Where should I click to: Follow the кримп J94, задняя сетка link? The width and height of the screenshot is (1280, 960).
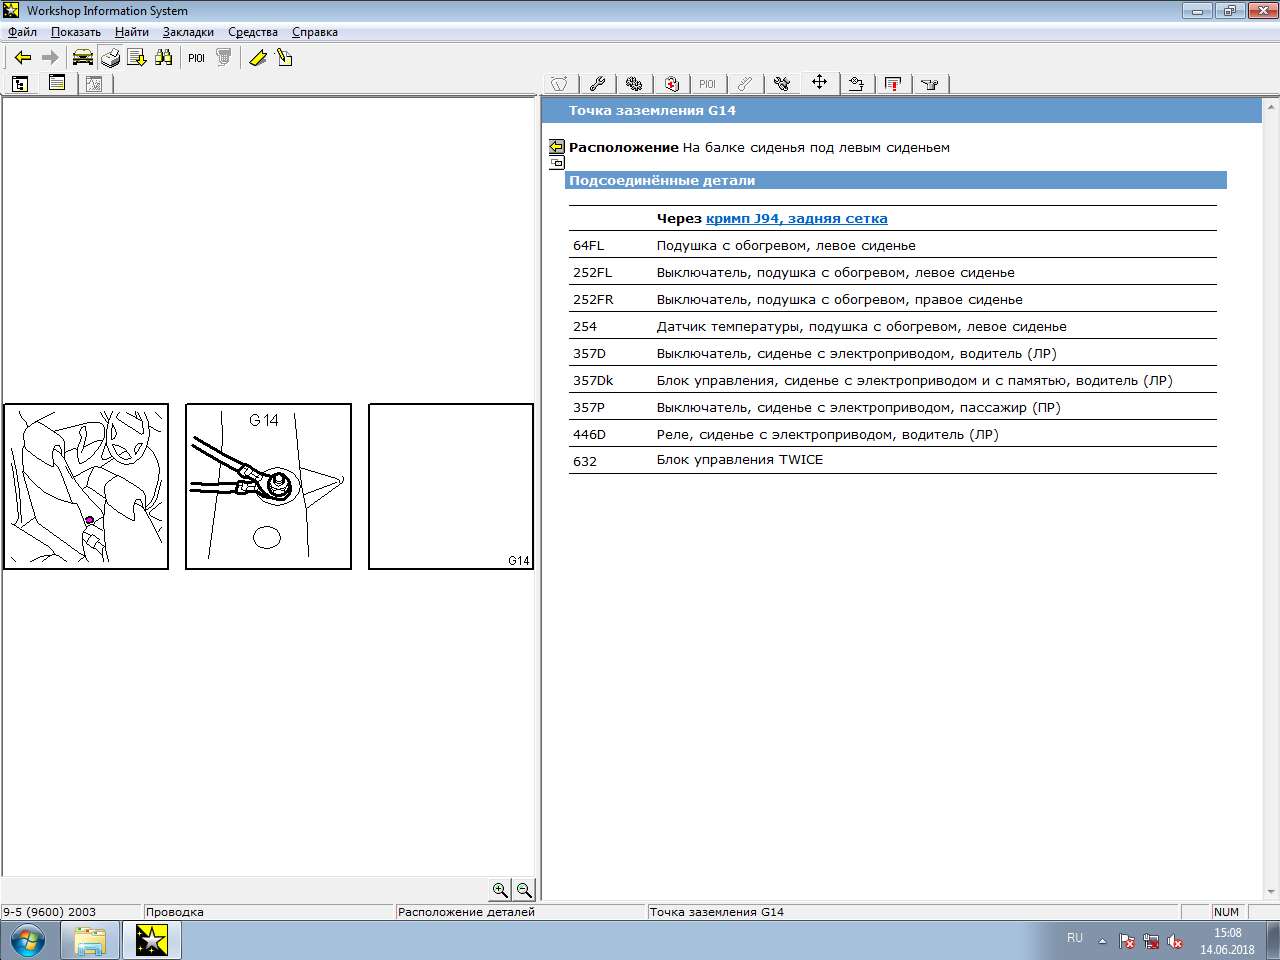pos(796,219)
